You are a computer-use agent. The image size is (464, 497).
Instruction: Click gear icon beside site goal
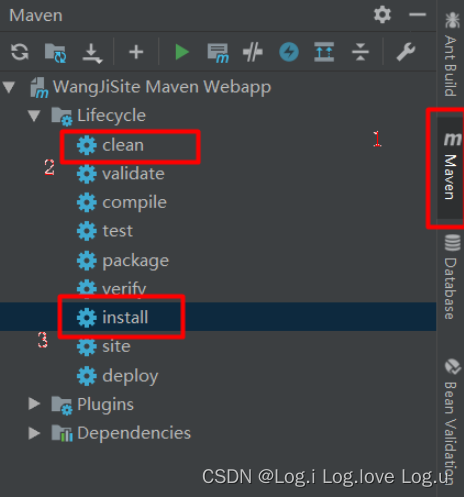tap(87, 347)
